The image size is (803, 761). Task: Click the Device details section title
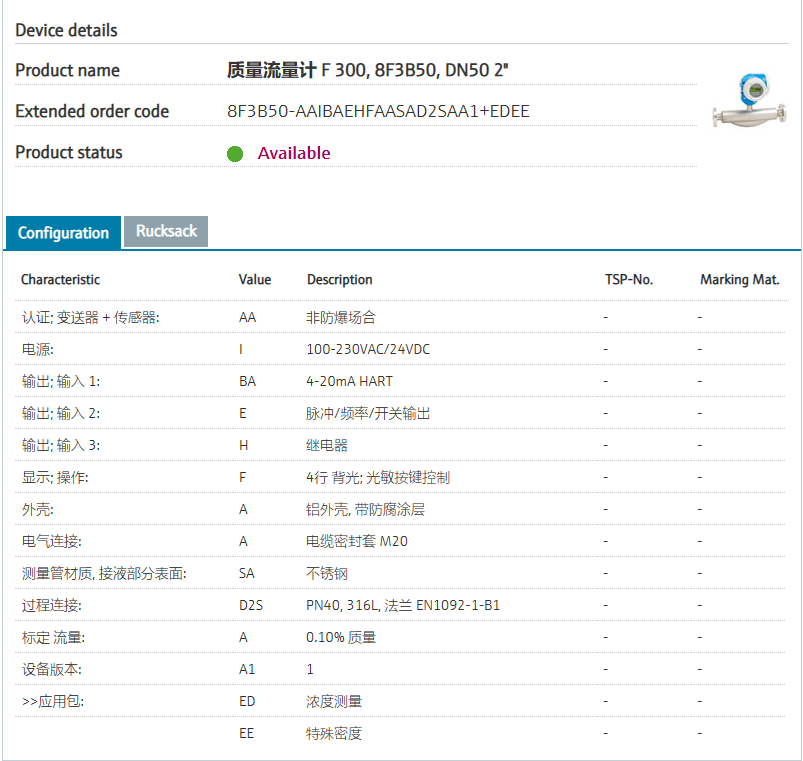point(66,30)
